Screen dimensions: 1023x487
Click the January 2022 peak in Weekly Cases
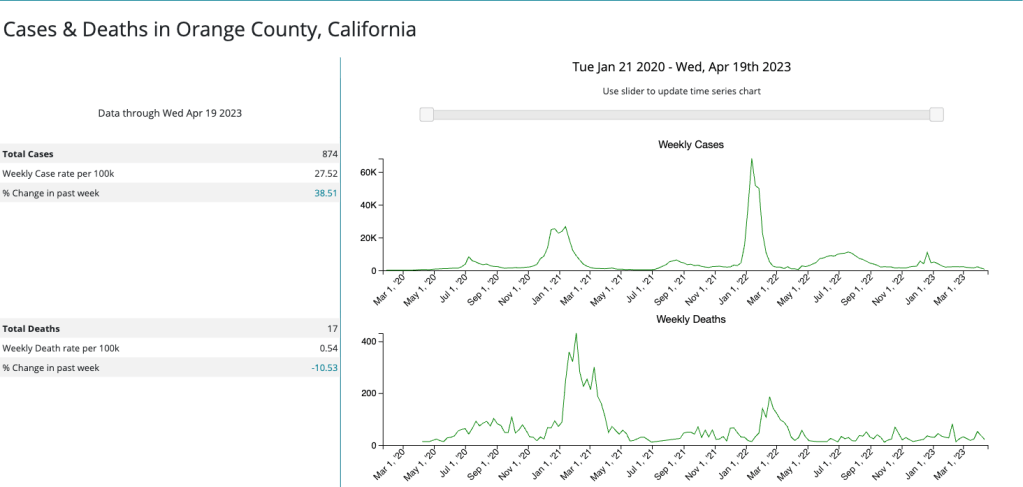(751, 160)
